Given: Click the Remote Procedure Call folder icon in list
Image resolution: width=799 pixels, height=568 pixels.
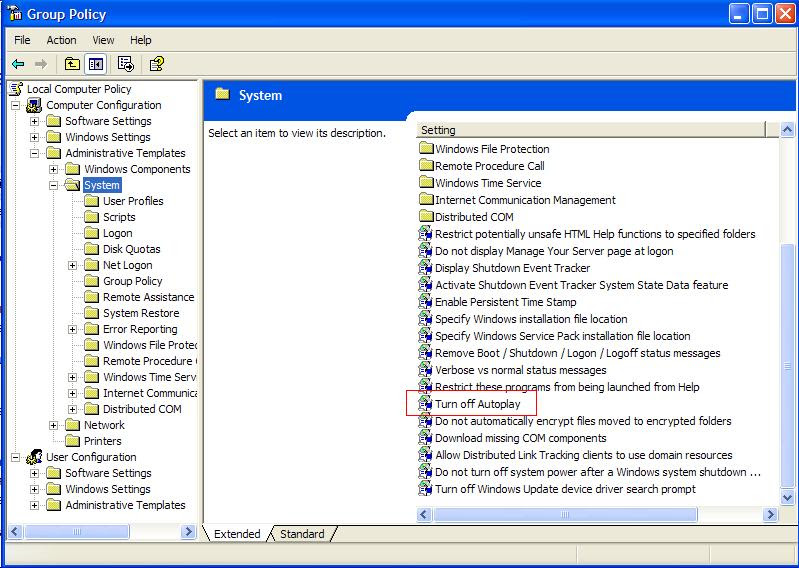Looking at the screenshot, I should click(425, 166).
